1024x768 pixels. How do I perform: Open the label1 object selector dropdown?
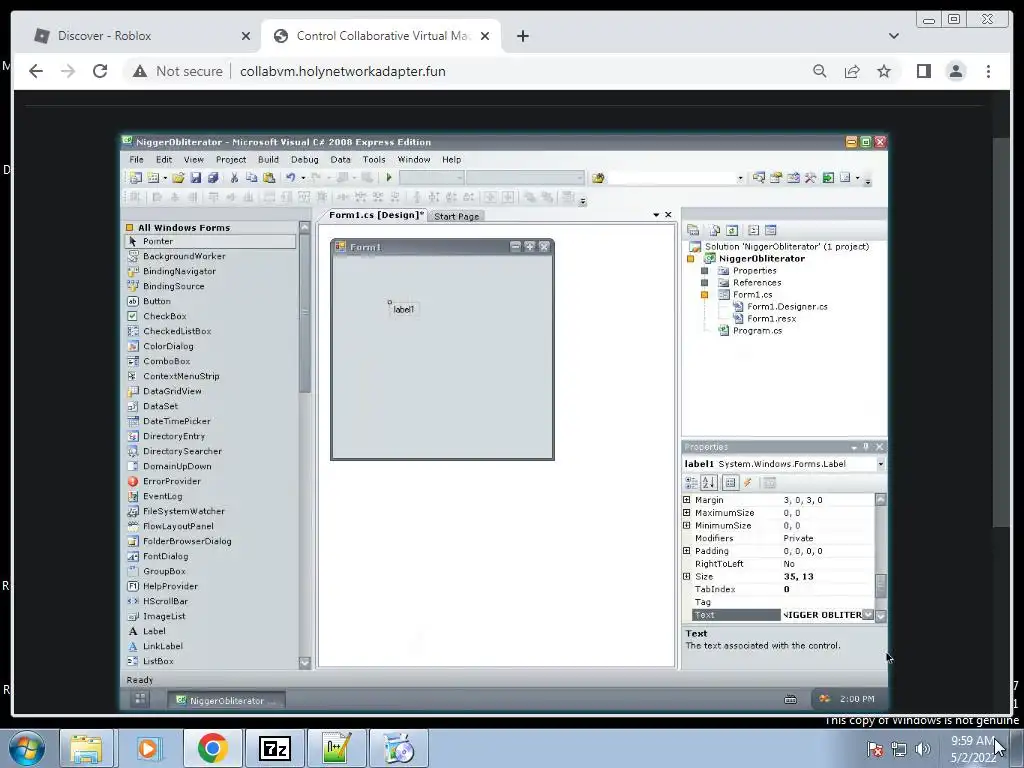[880, 464]
